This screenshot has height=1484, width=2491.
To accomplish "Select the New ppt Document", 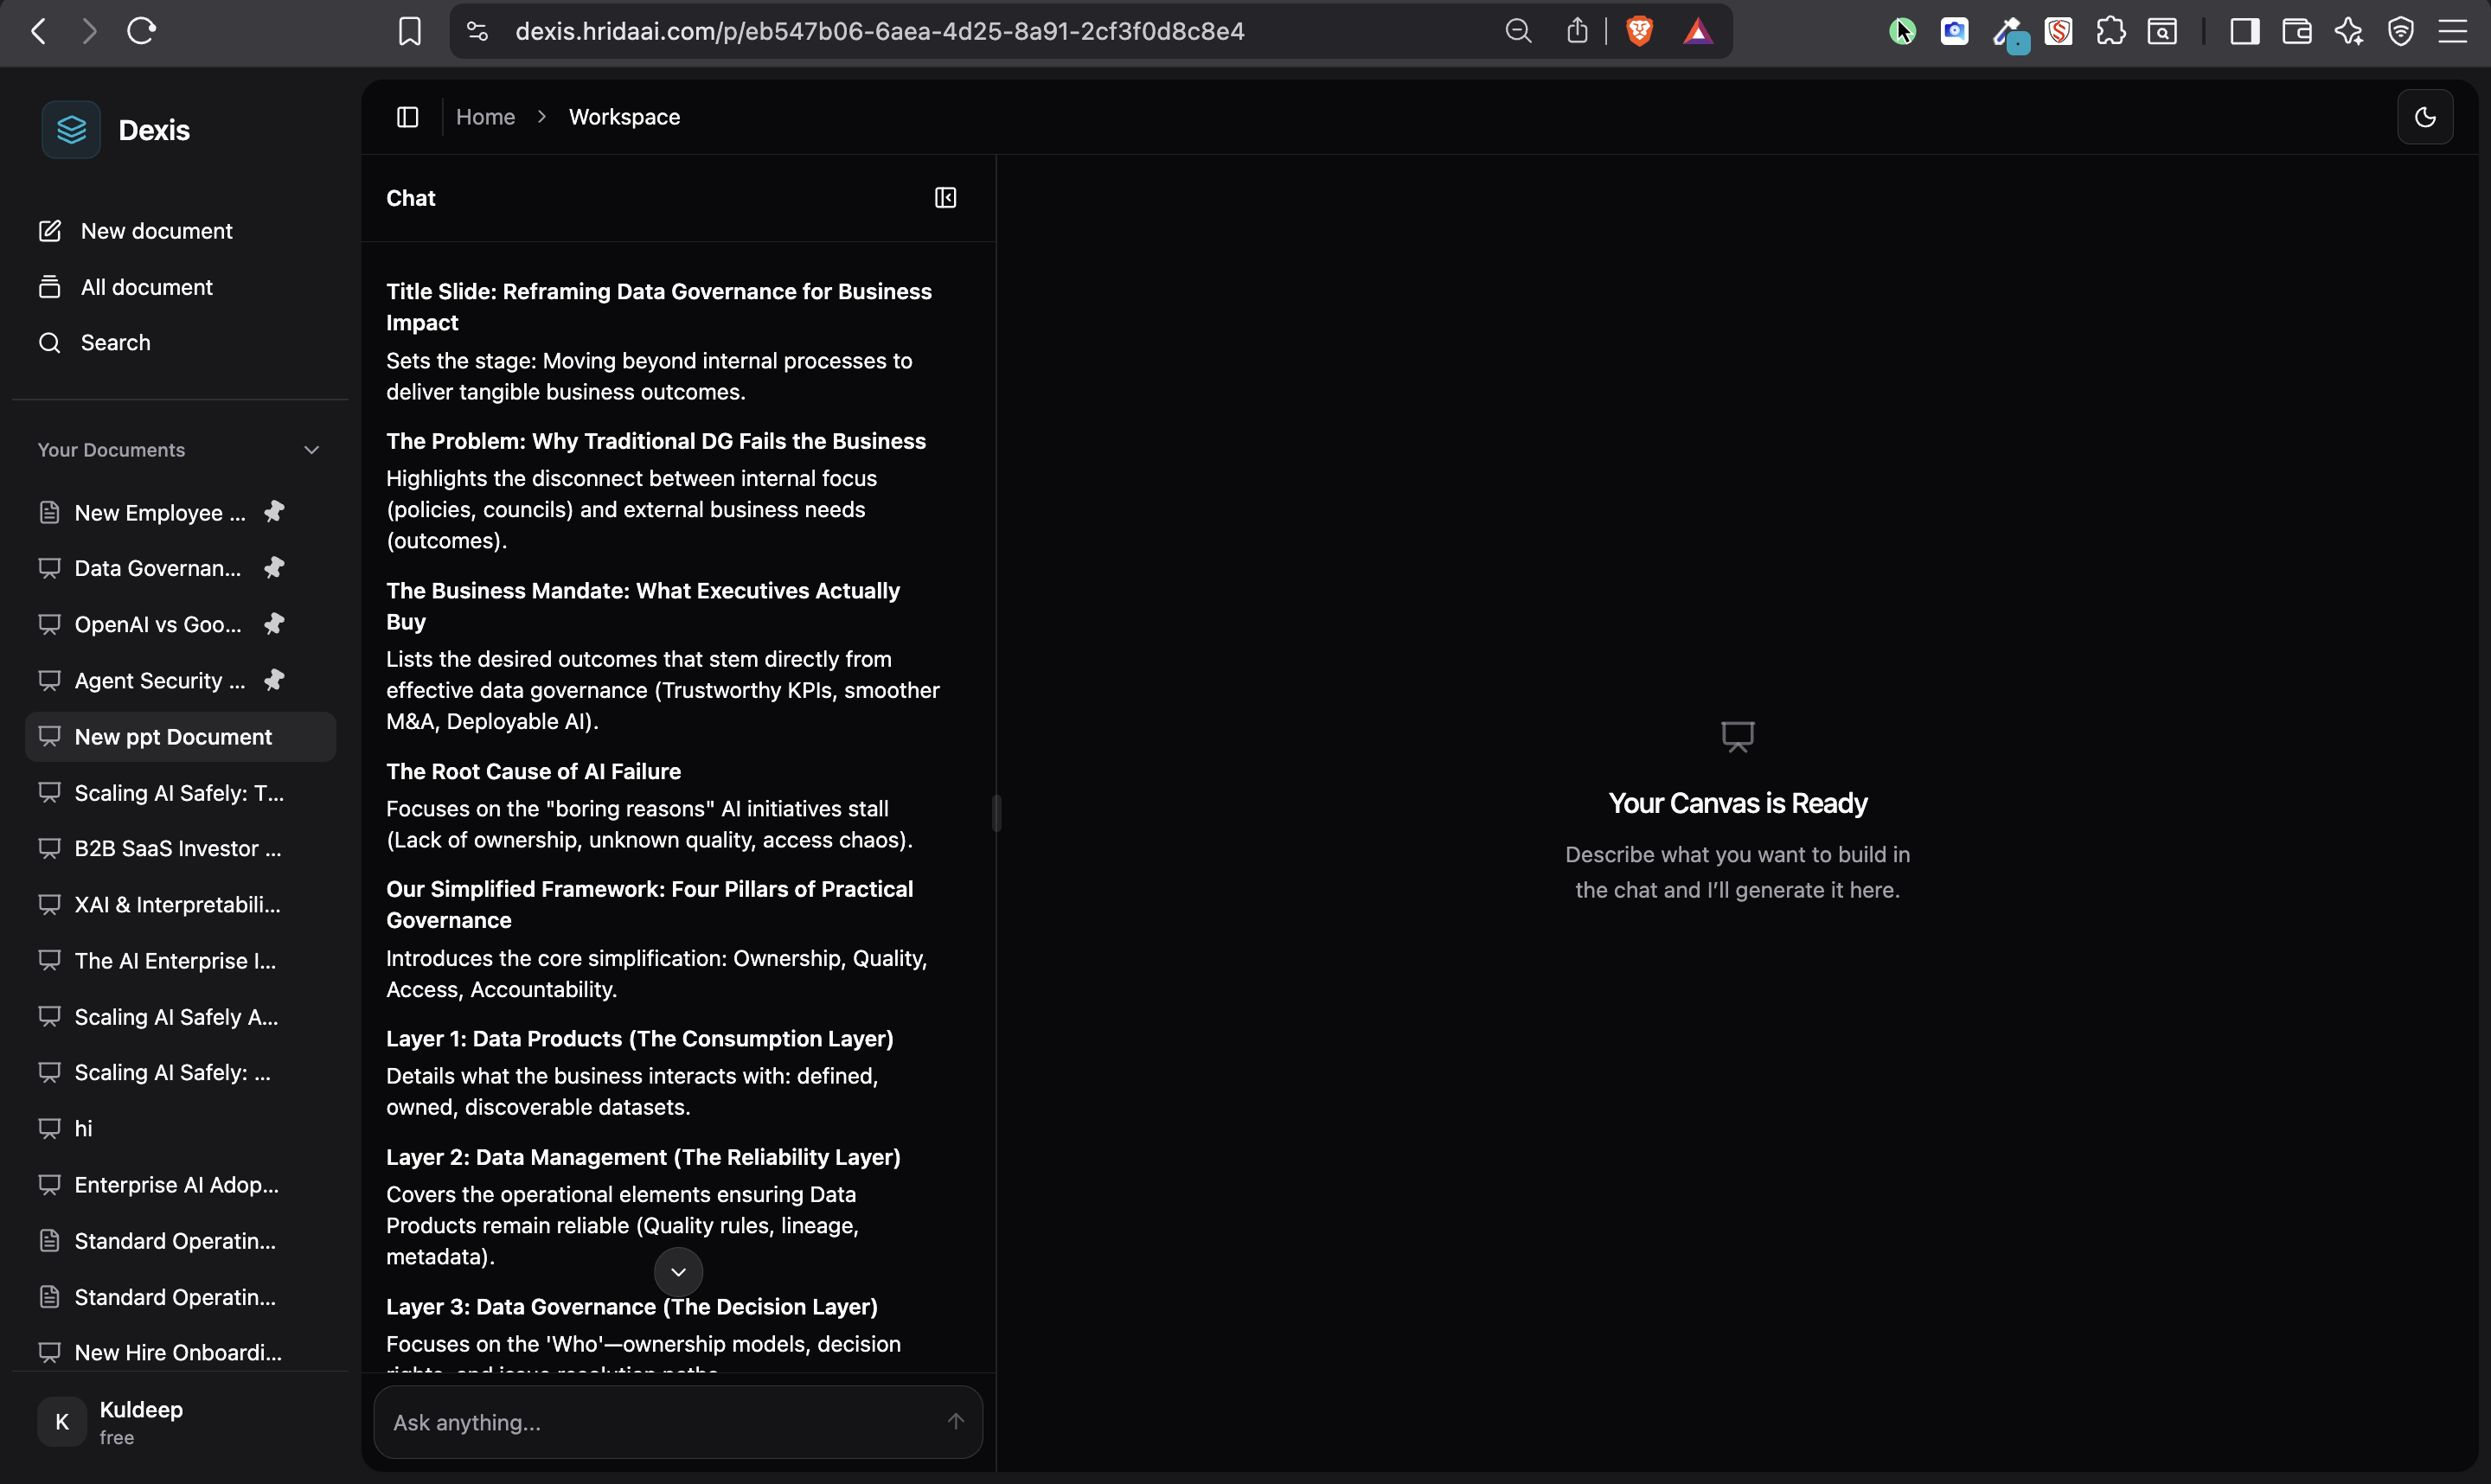I will coord(173,737).
